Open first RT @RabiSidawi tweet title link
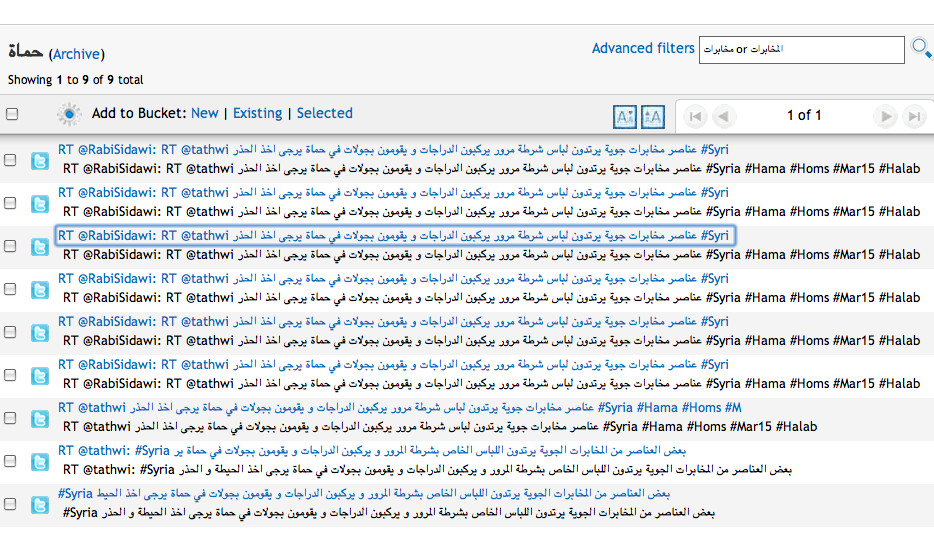934x534 pixels. (393, 150)
